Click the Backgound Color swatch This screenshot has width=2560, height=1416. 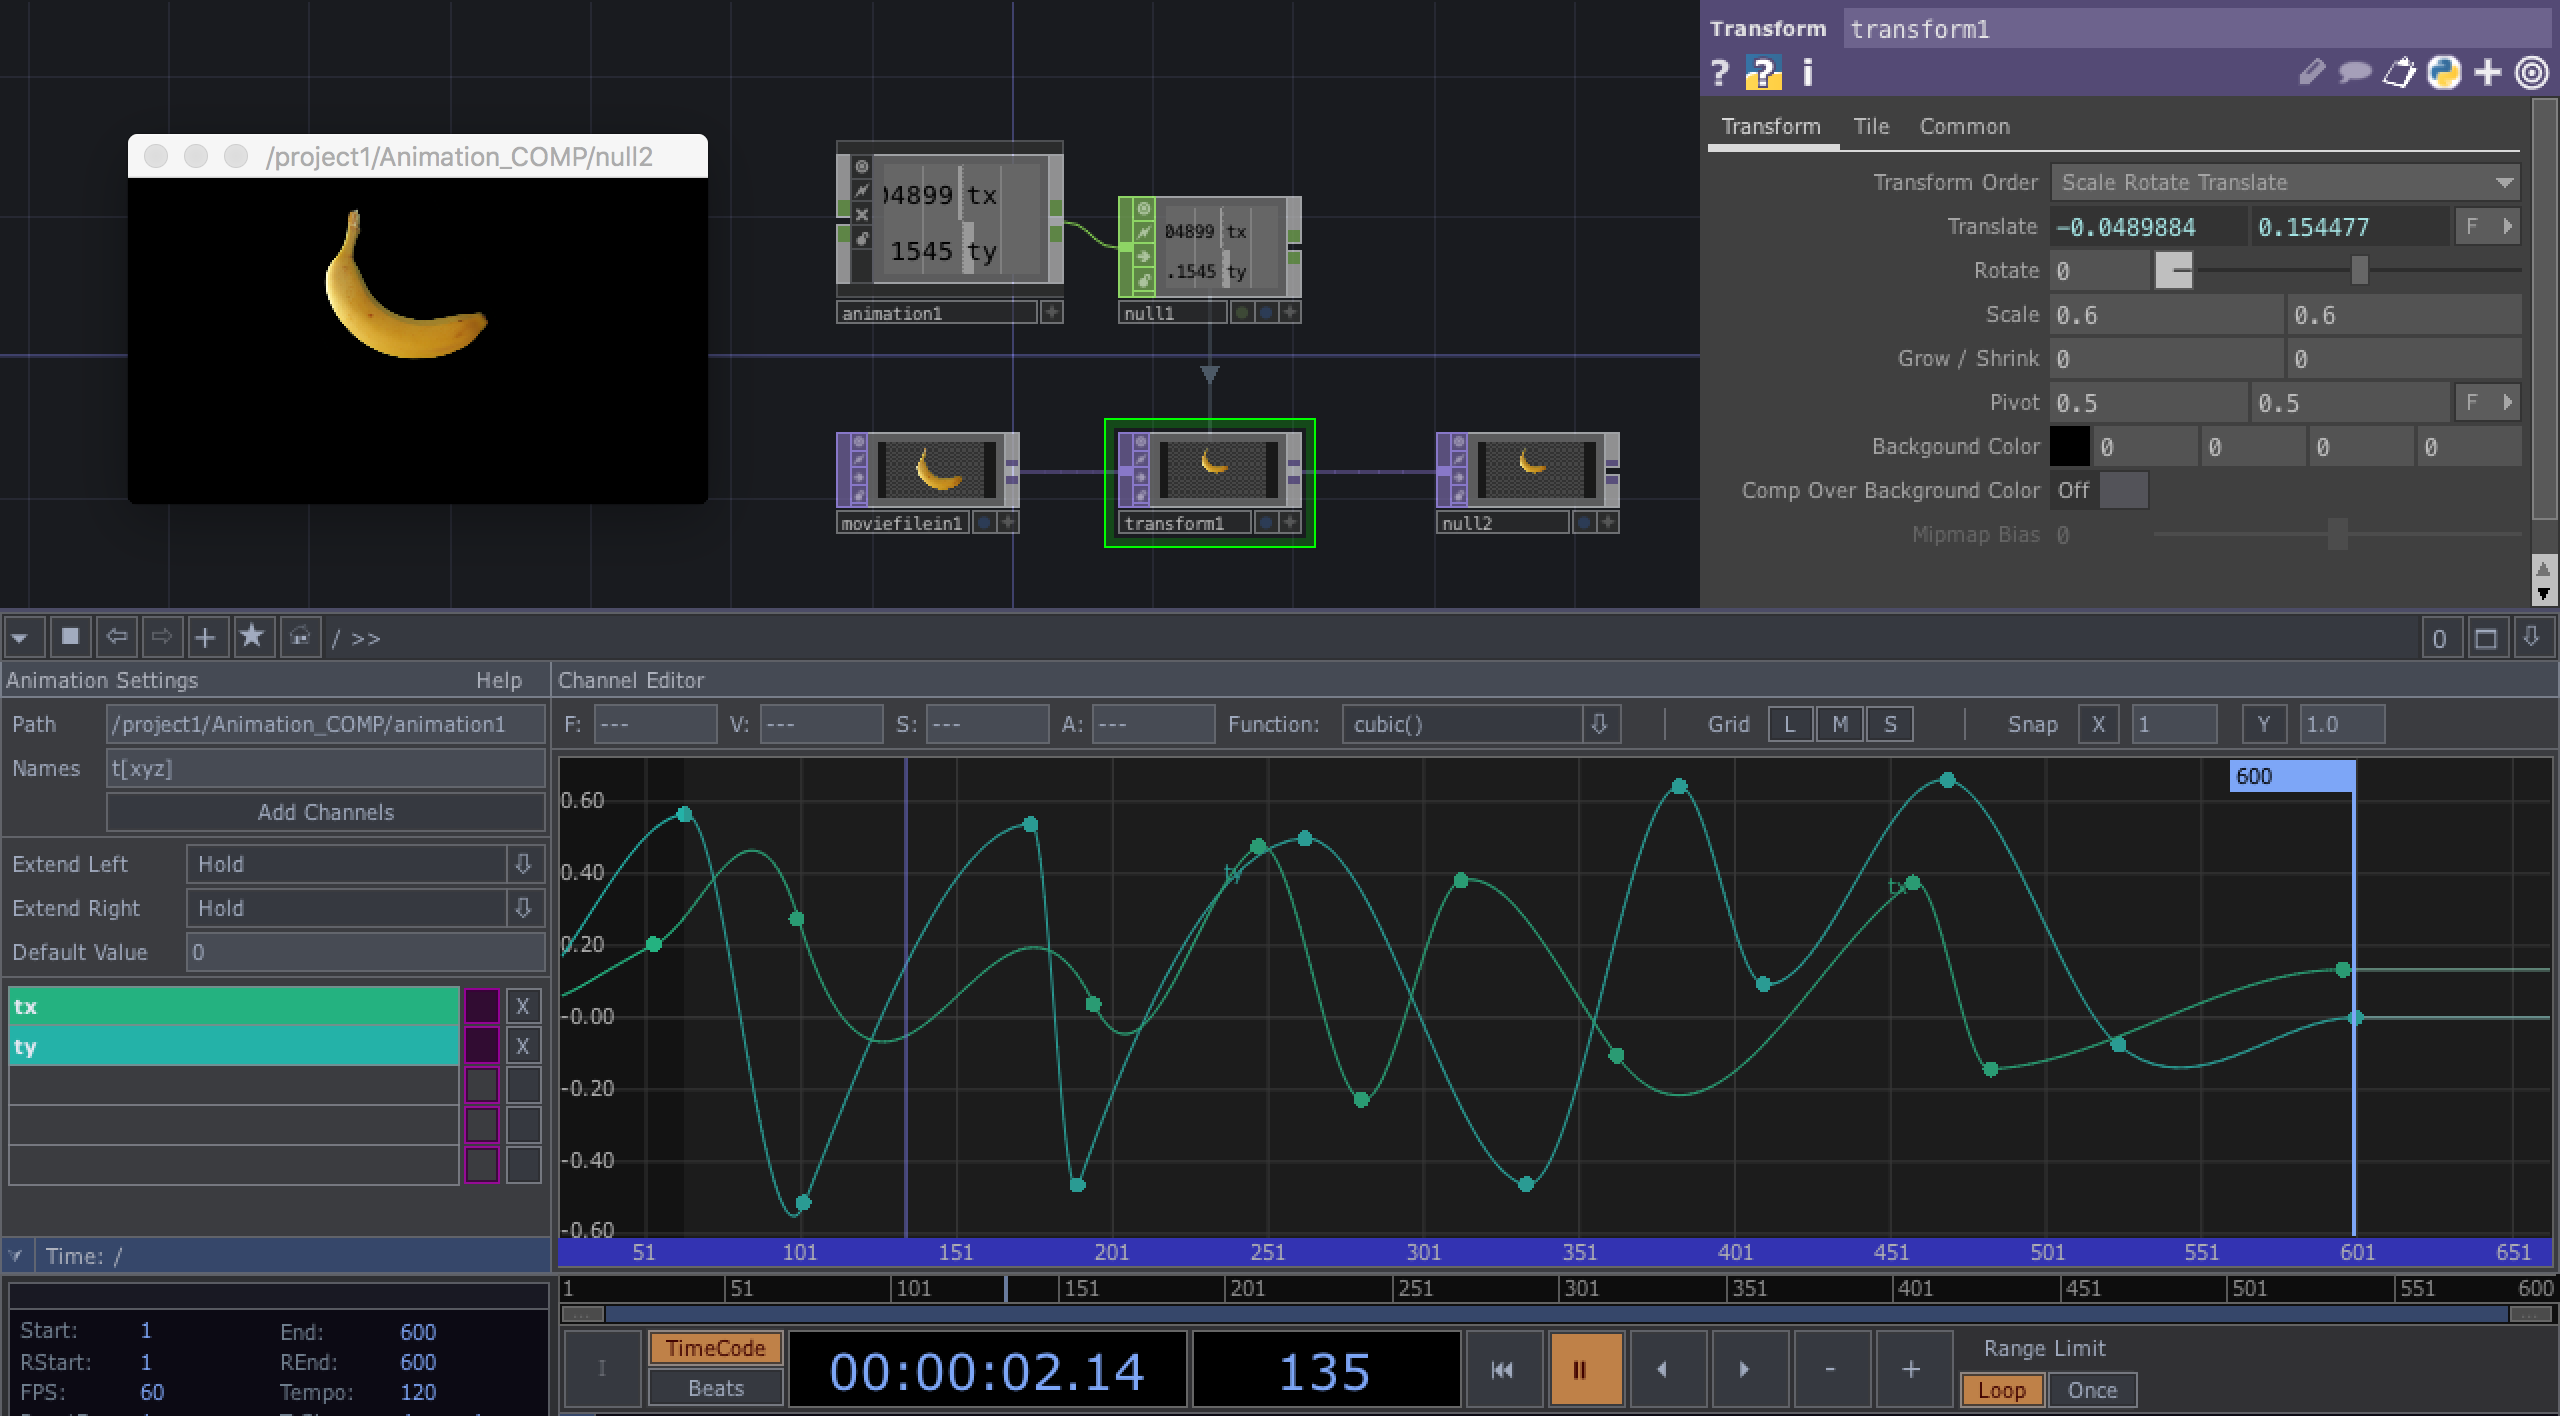(2071, 447)
